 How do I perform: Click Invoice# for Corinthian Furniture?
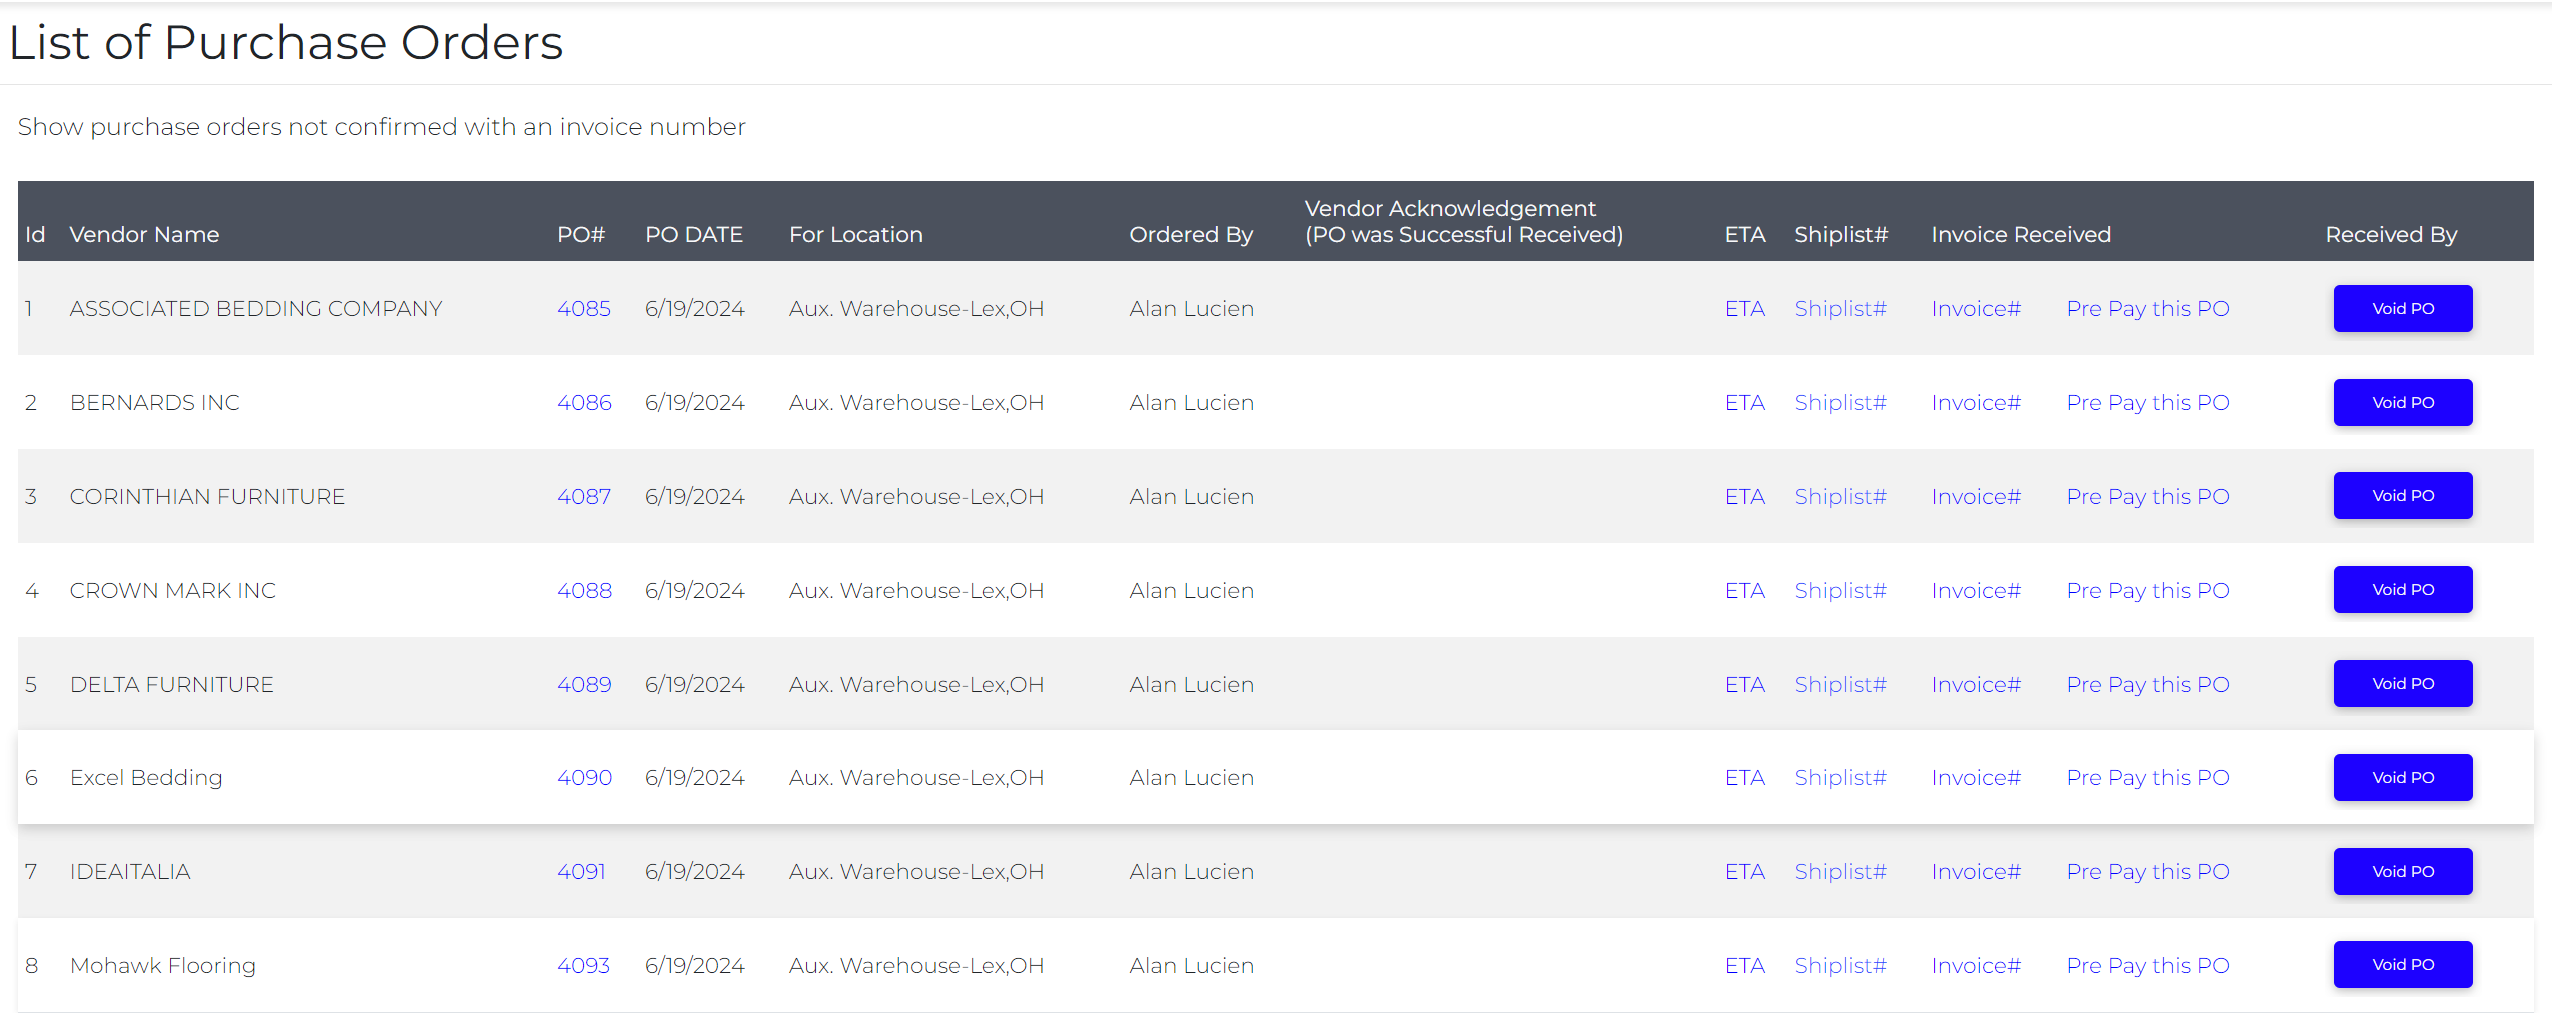pyautogui.click(x=1976, y=496)
